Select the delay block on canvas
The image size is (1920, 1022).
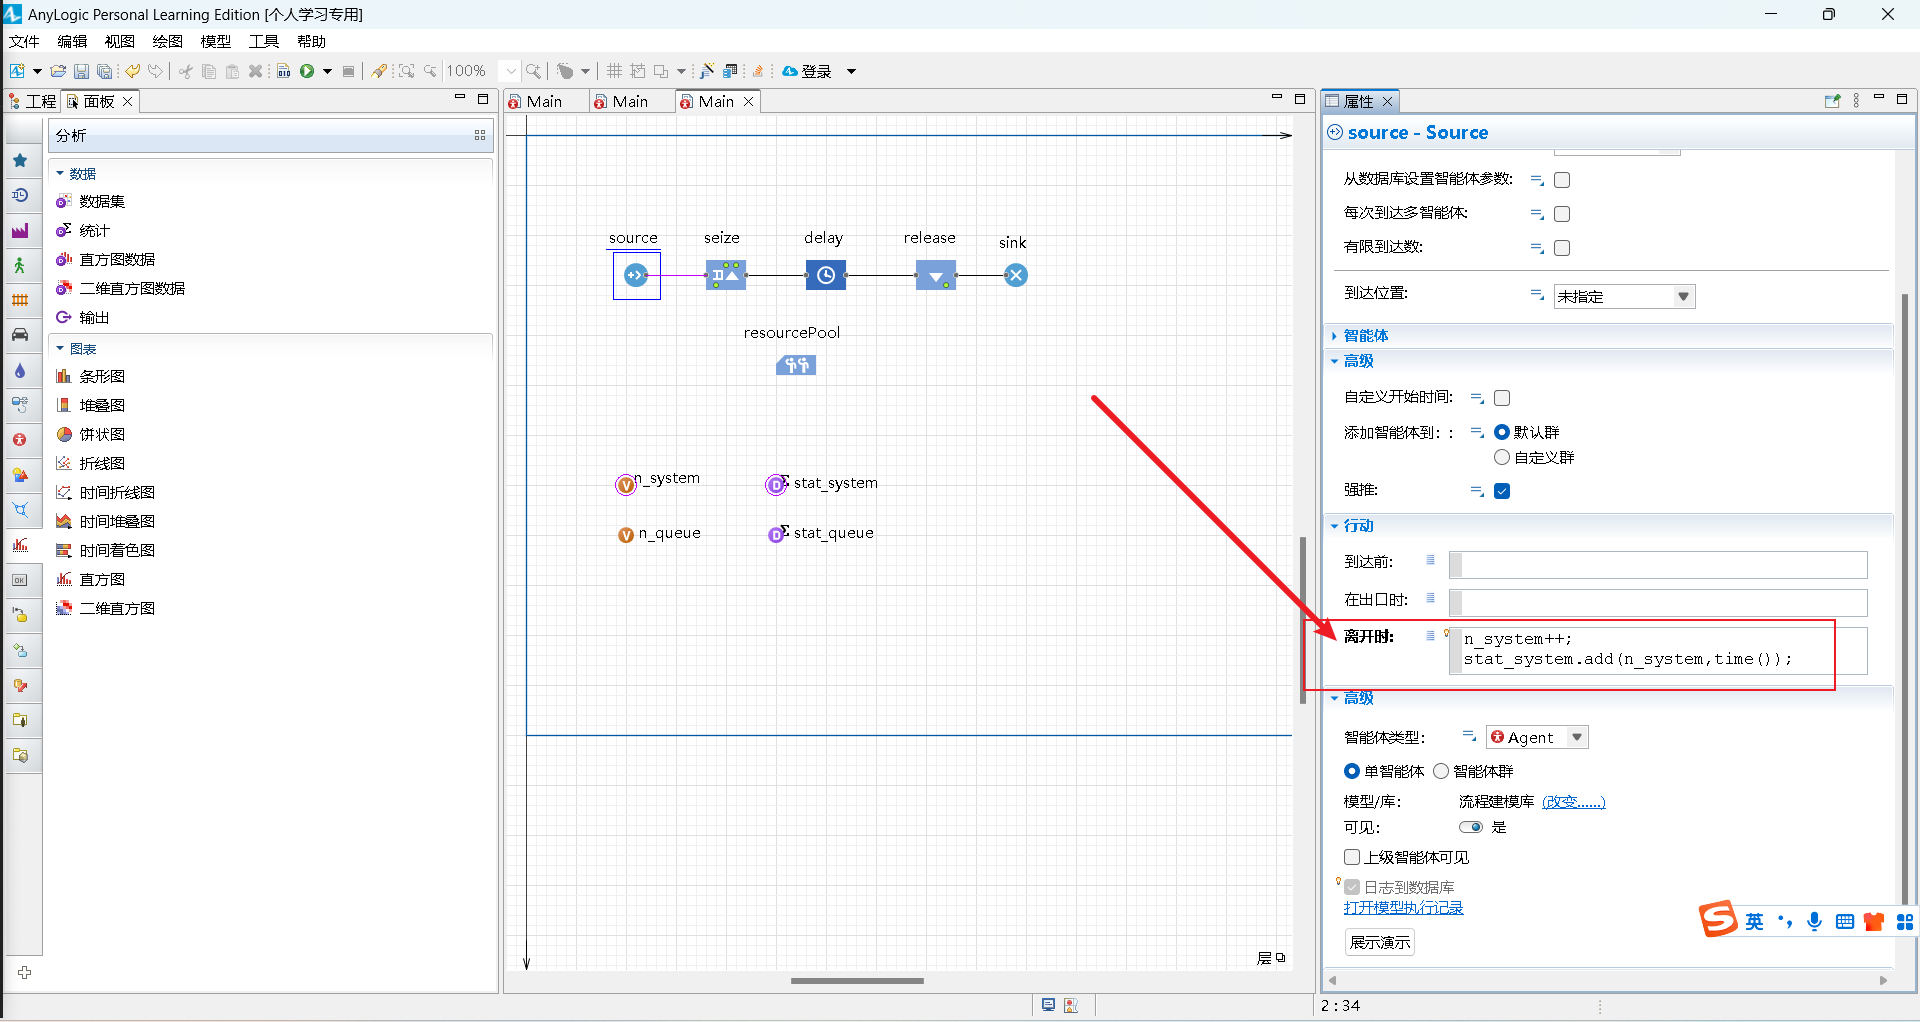pyautogui.click(x=826, y=275)
